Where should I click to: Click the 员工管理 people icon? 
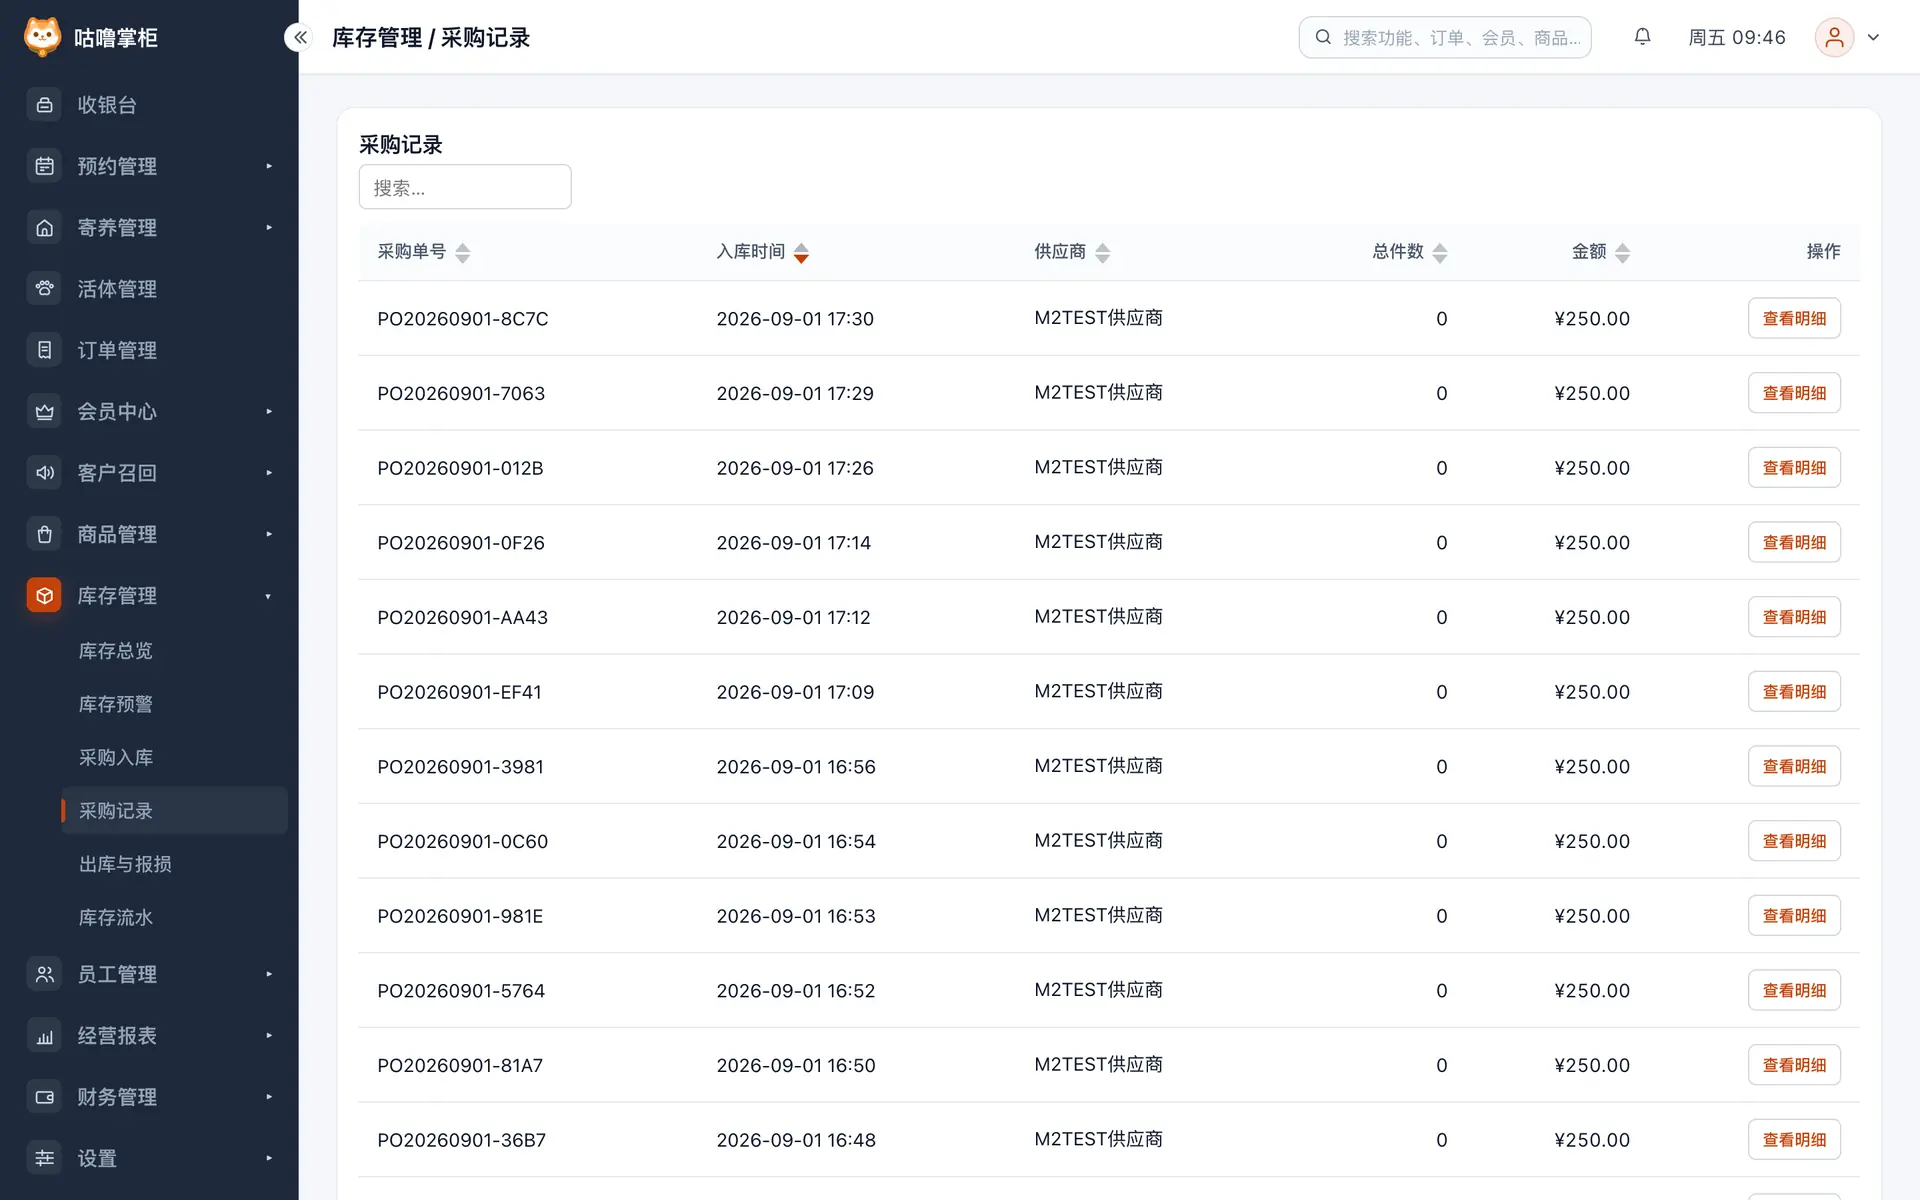(x=44, y=974)
